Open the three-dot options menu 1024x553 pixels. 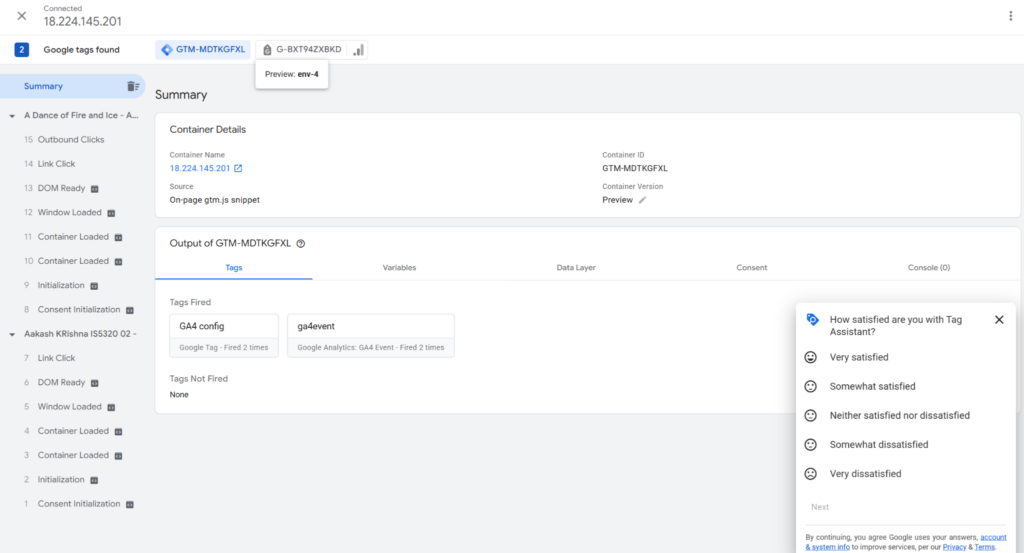tap(1011, 16)
